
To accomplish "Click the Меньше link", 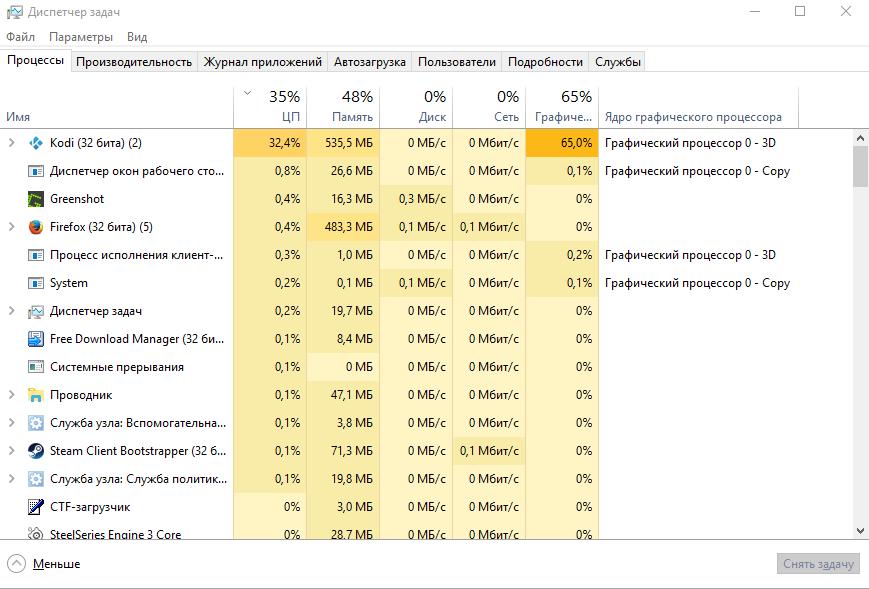I will click(56, 564).
